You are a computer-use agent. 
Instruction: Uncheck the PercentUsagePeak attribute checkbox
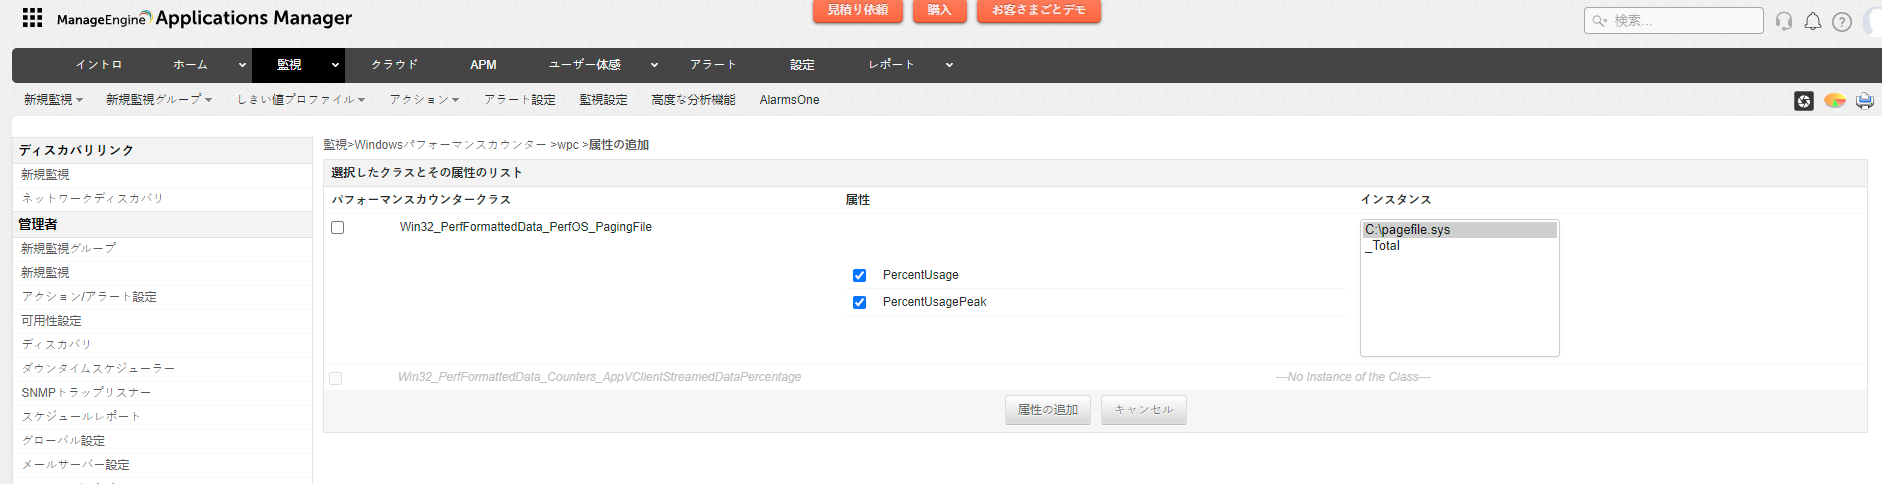(859, 302)
